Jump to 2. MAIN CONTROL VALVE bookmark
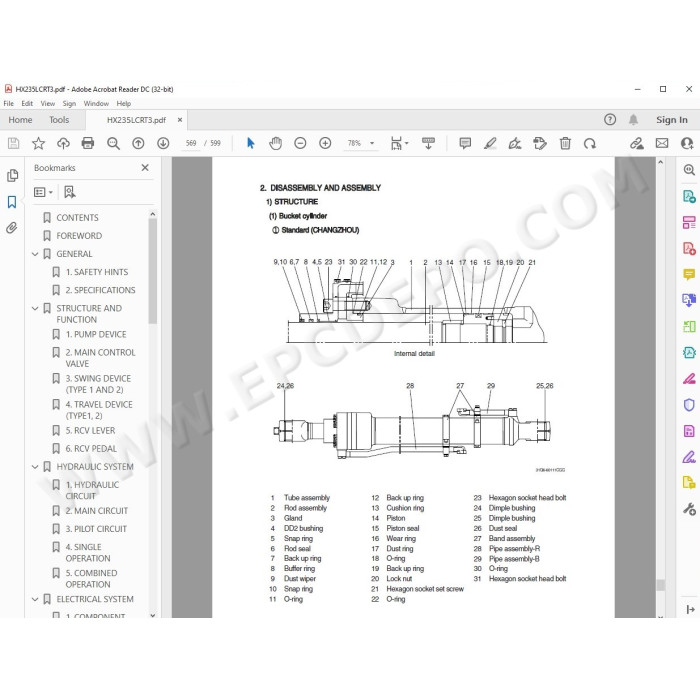Image resolution: width=700 pixels, height=700 pixels. 100,358
